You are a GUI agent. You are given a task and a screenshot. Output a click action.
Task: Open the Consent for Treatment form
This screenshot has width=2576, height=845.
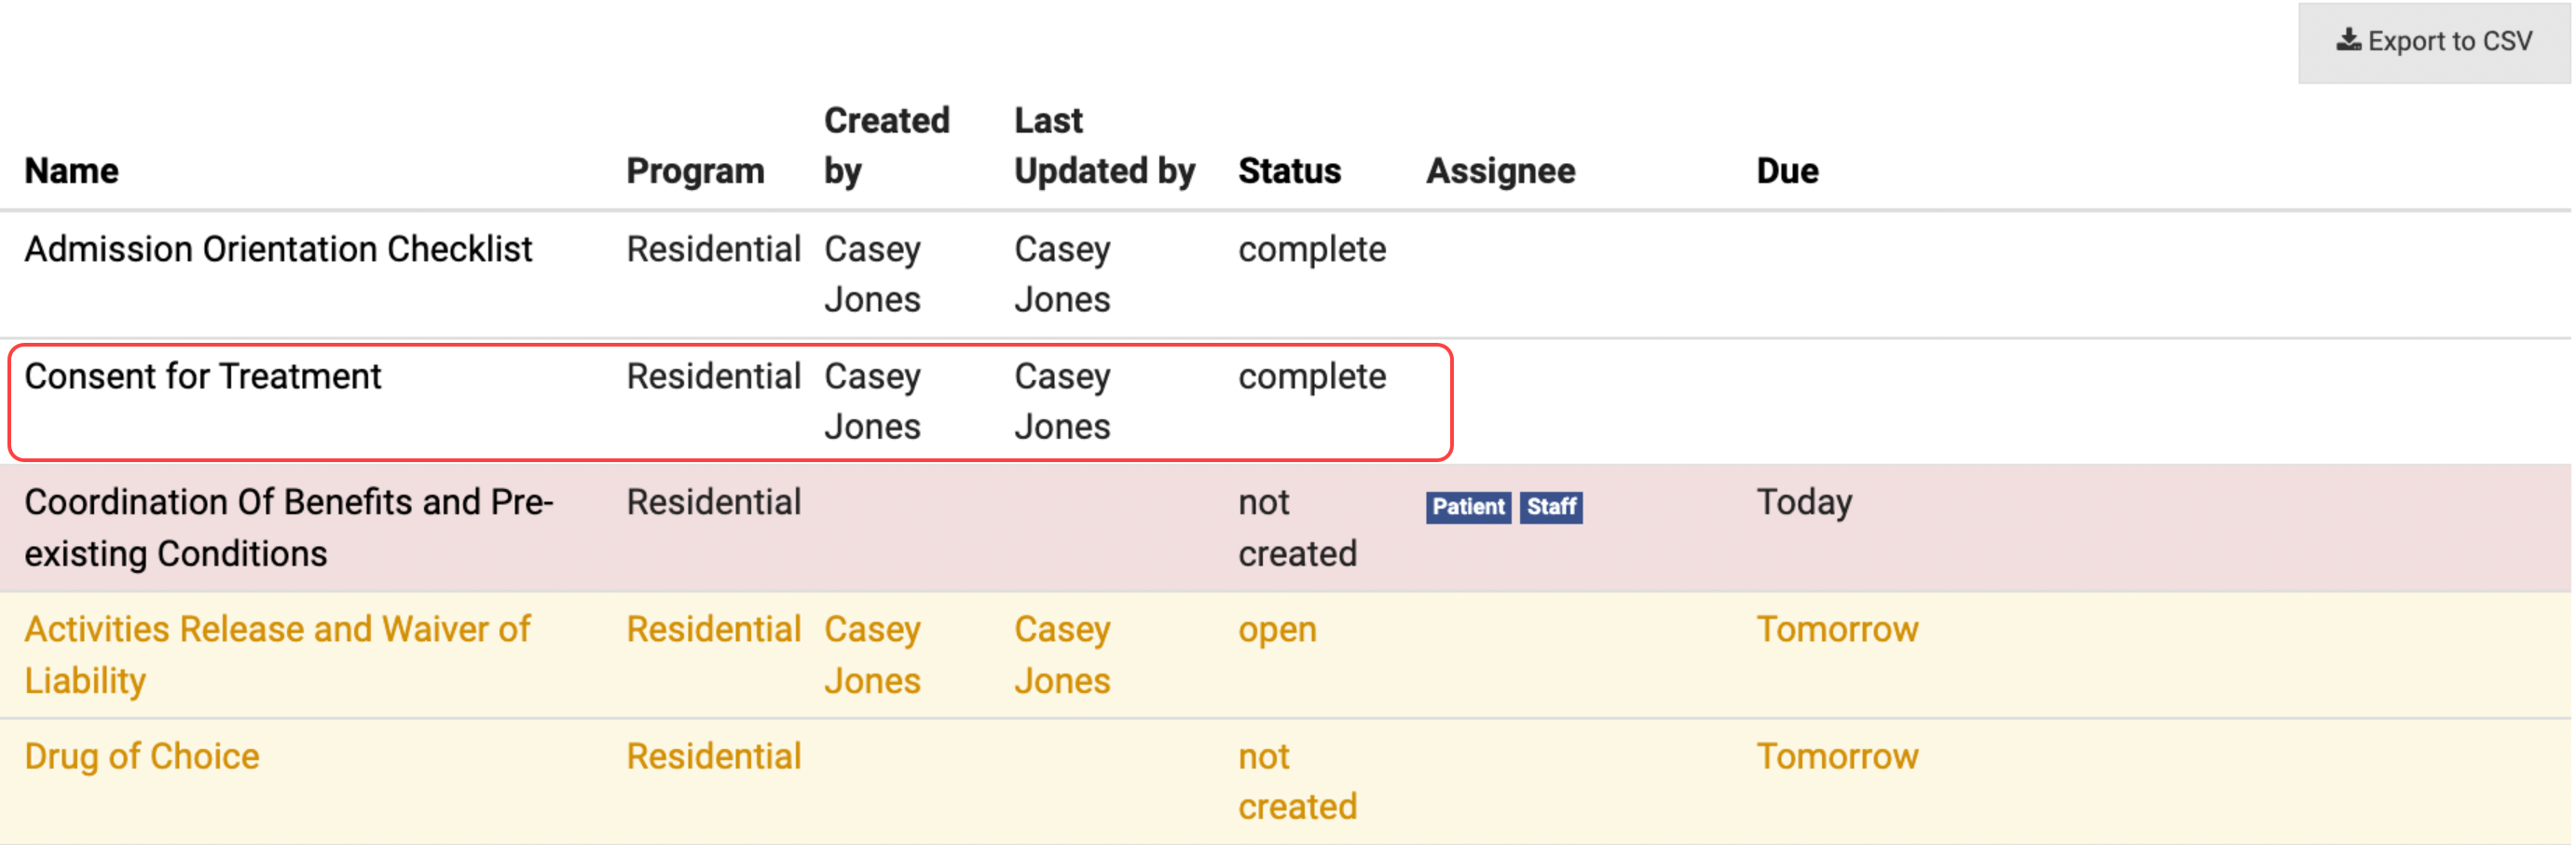203,376
